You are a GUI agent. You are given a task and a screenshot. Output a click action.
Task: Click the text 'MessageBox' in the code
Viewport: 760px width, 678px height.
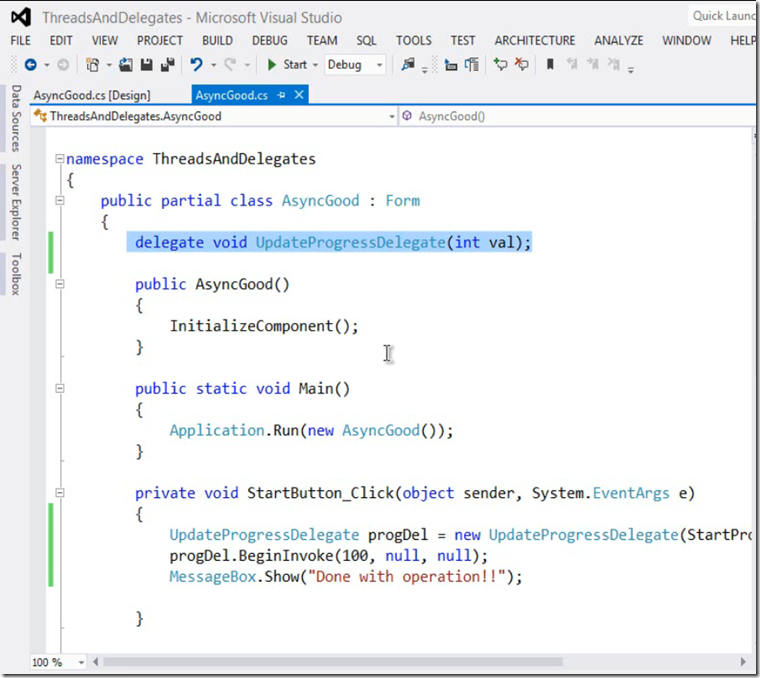tap(212, 576)
